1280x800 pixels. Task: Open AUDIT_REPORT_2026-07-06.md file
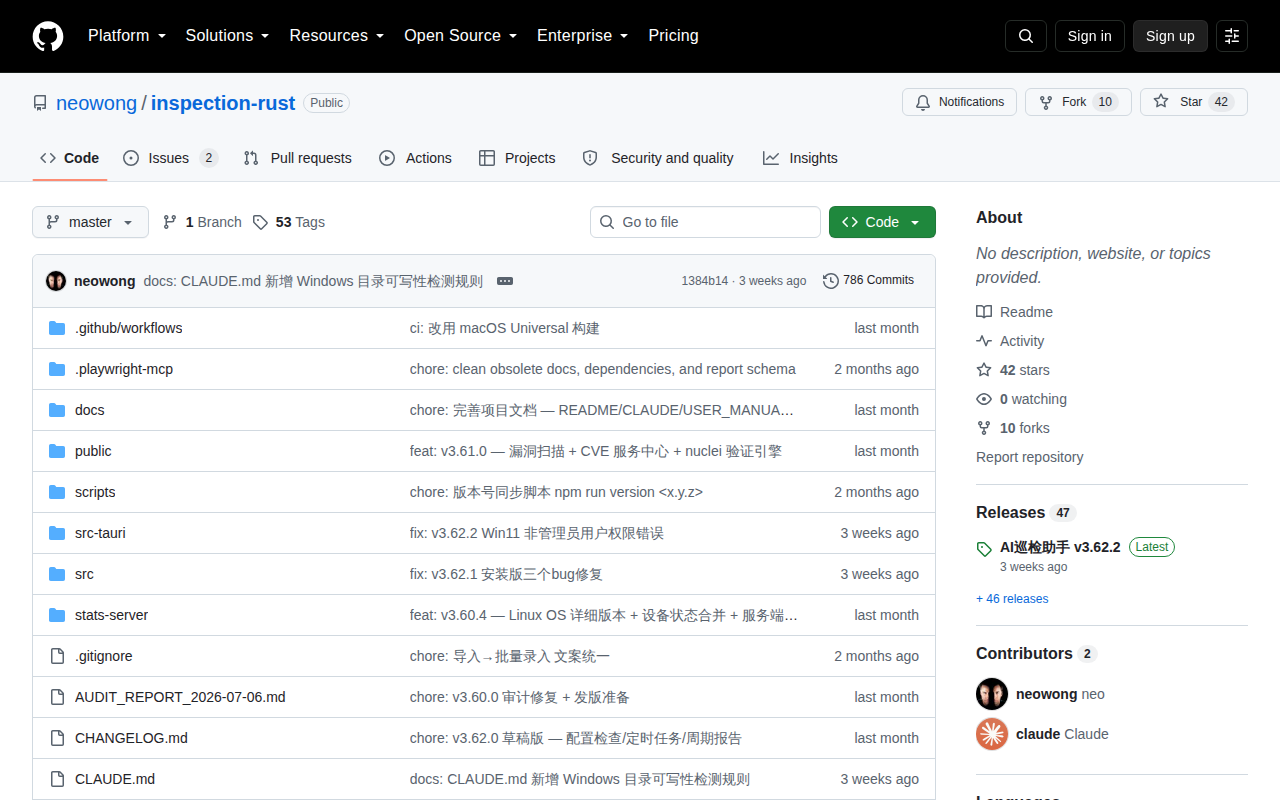click(180, 697)
